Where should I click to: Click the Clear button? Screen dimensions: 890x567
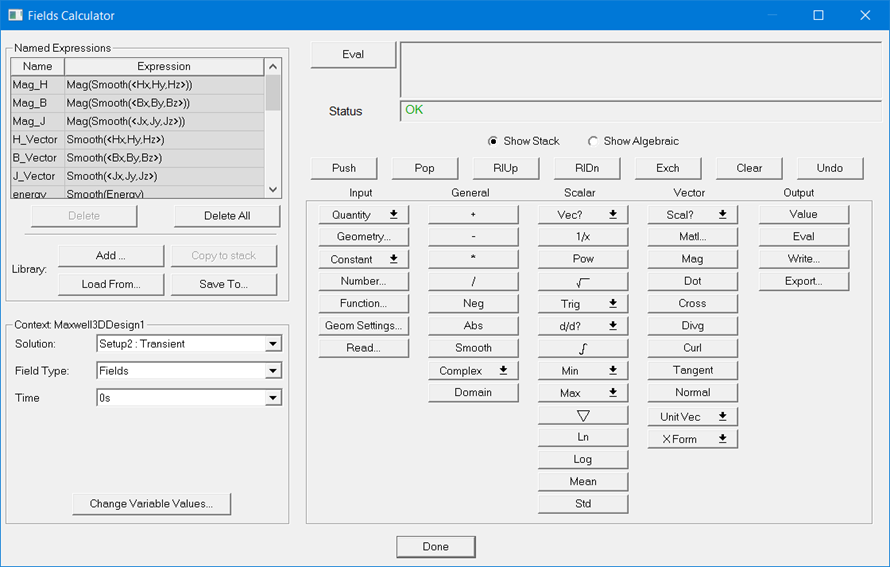(x=749, y=168)
